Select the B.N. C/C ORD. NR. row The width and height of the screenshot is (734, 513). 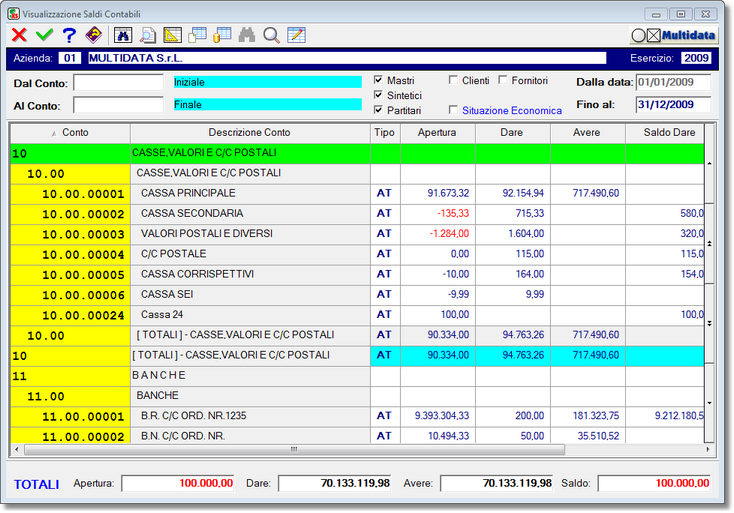coord(357,436)
